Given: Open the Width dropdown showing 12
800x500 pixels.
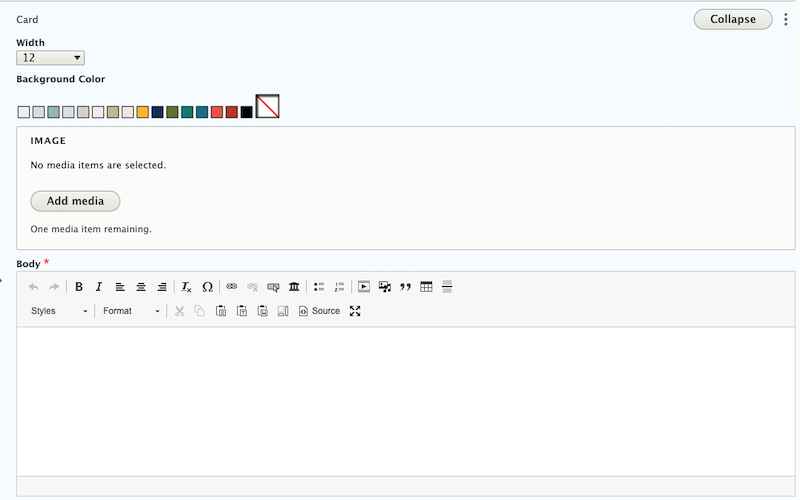Looking at the screenshot, I should pyautogui.click(x=51, y=58).
